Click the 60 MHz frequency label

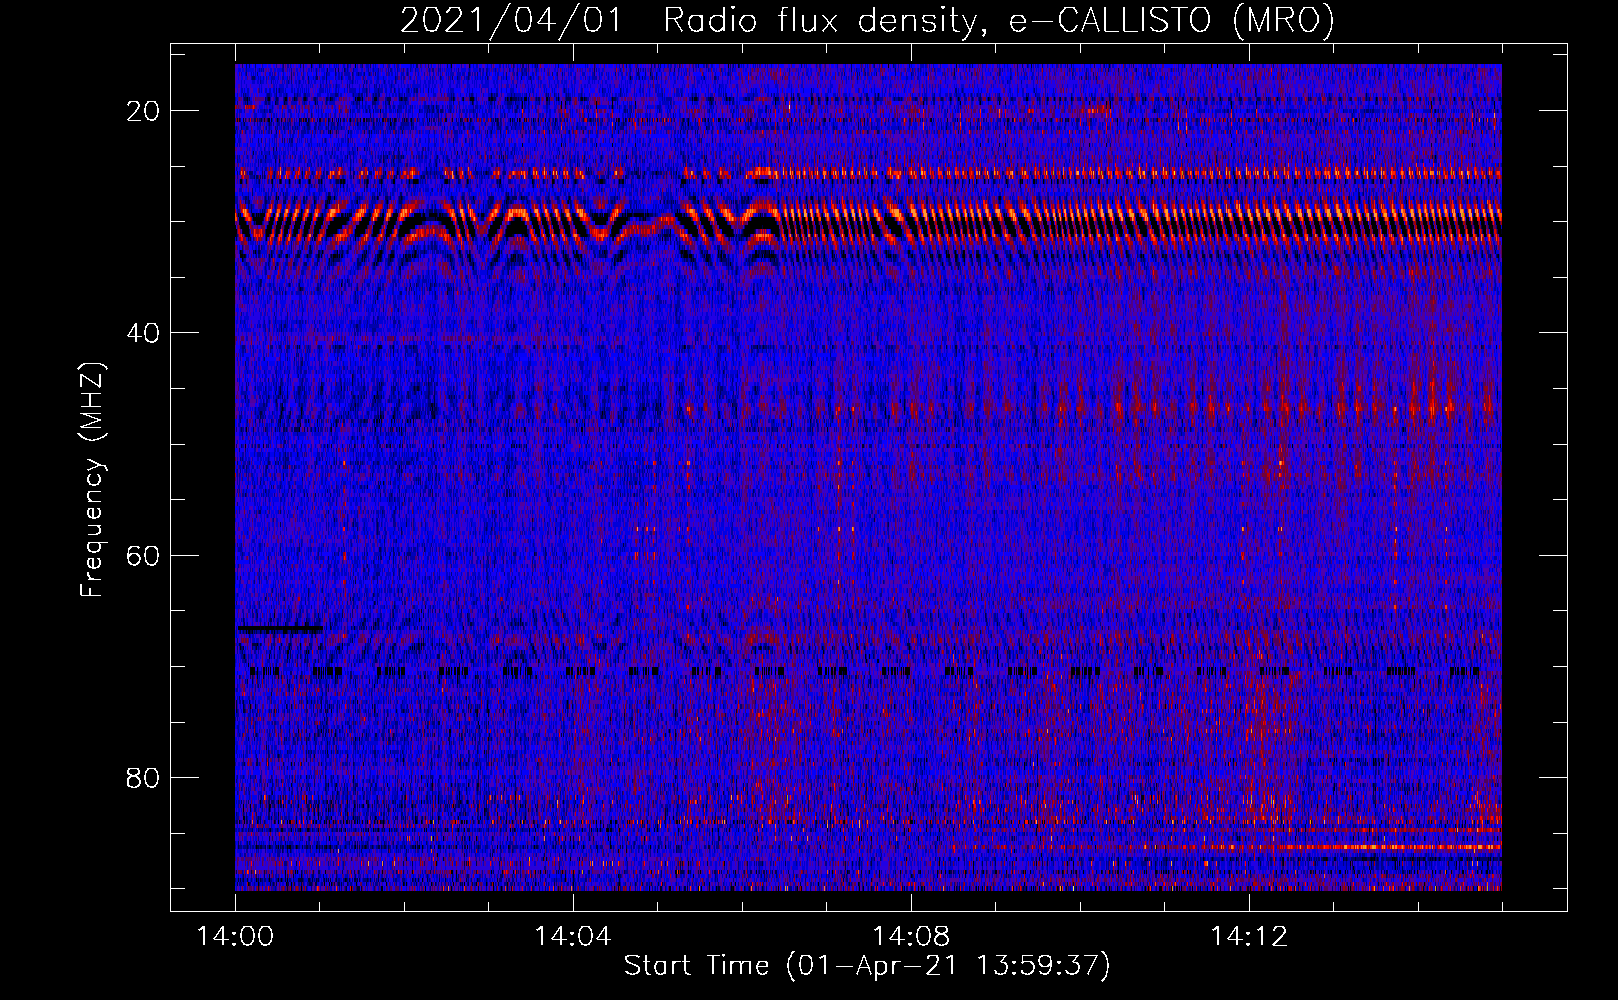(143, 555)
